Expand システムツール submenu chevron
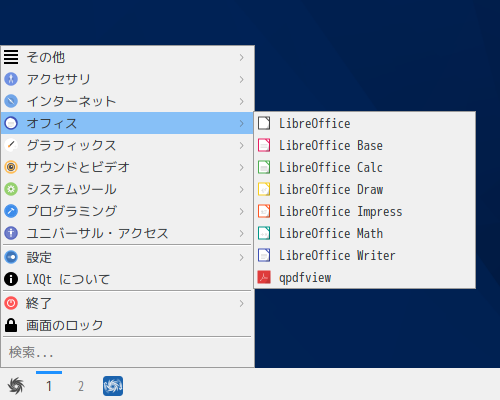The image size is (500, 400). [242, 189]
